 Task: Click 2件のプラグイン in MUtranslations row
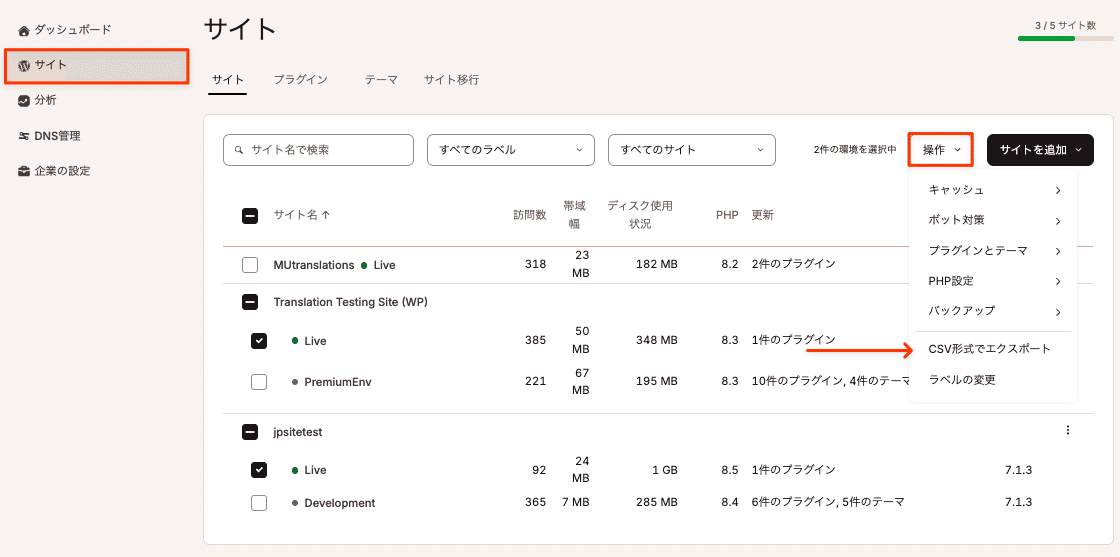793,264
